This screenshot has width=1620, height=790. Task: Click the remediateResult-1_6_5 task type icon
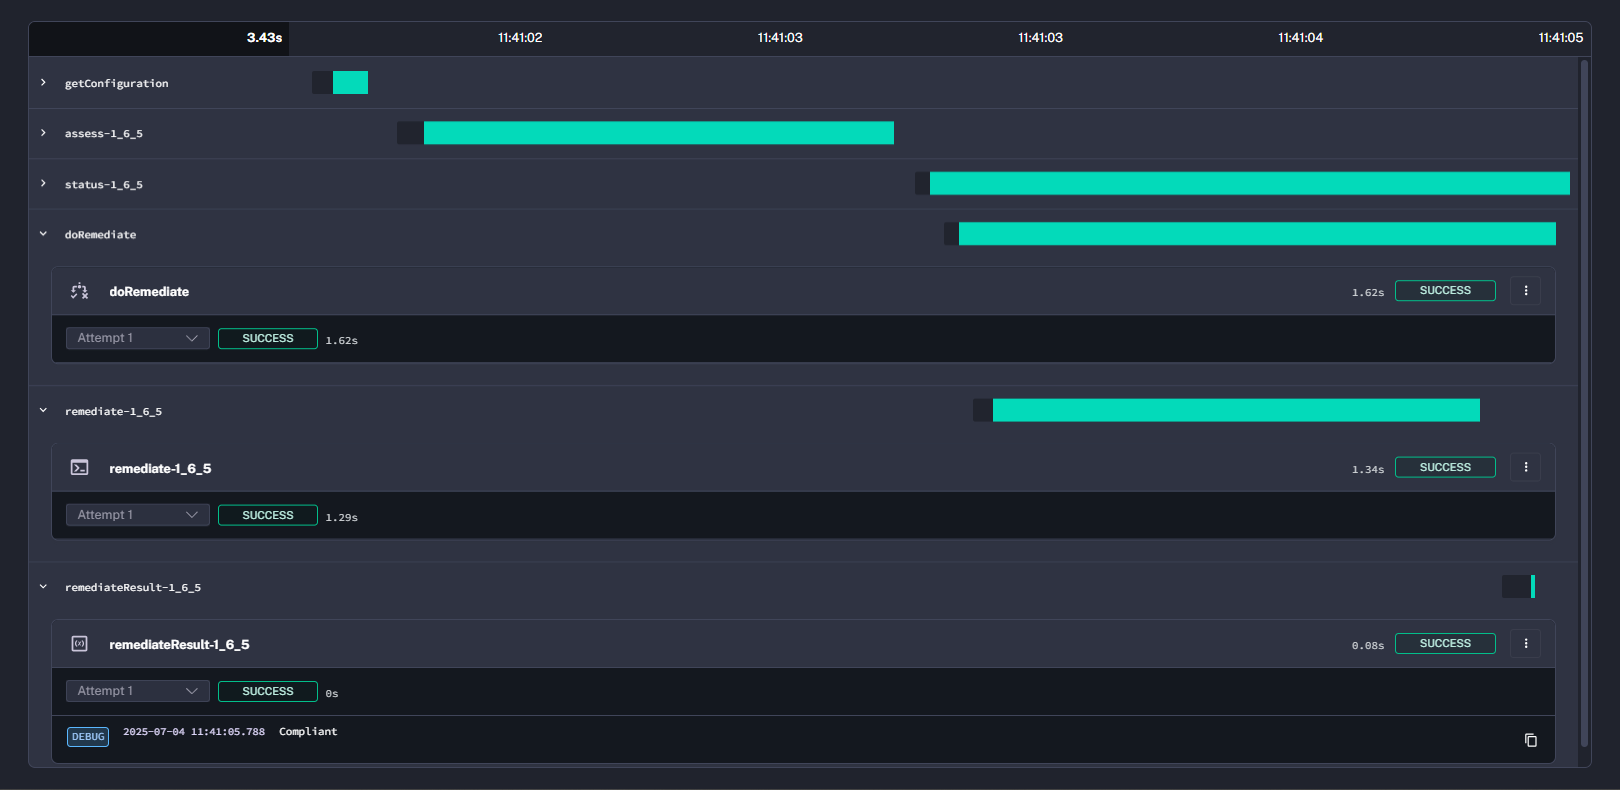79,644
